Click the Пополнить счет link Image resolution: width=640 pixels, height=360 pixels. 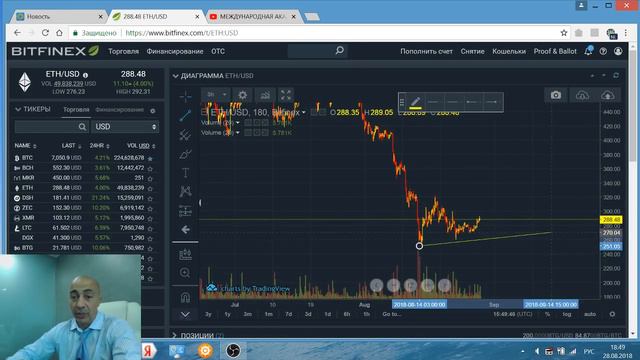(426, 51)
